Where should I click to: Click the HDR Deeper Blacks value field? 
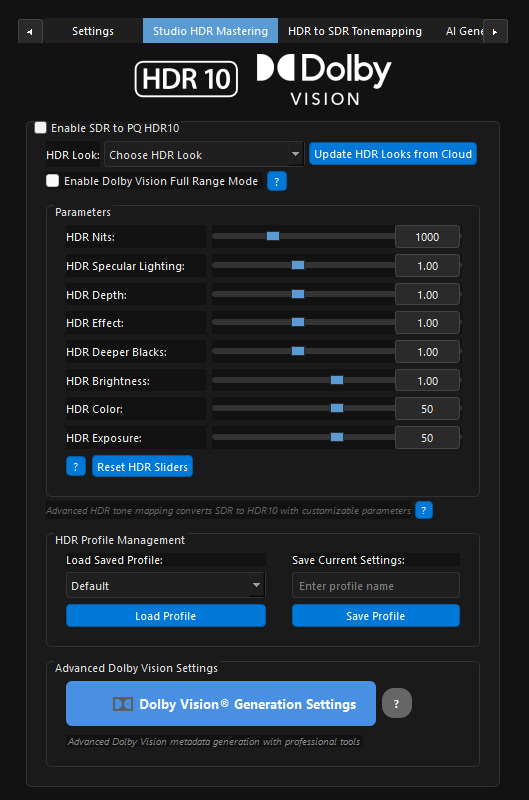point(427,352)
